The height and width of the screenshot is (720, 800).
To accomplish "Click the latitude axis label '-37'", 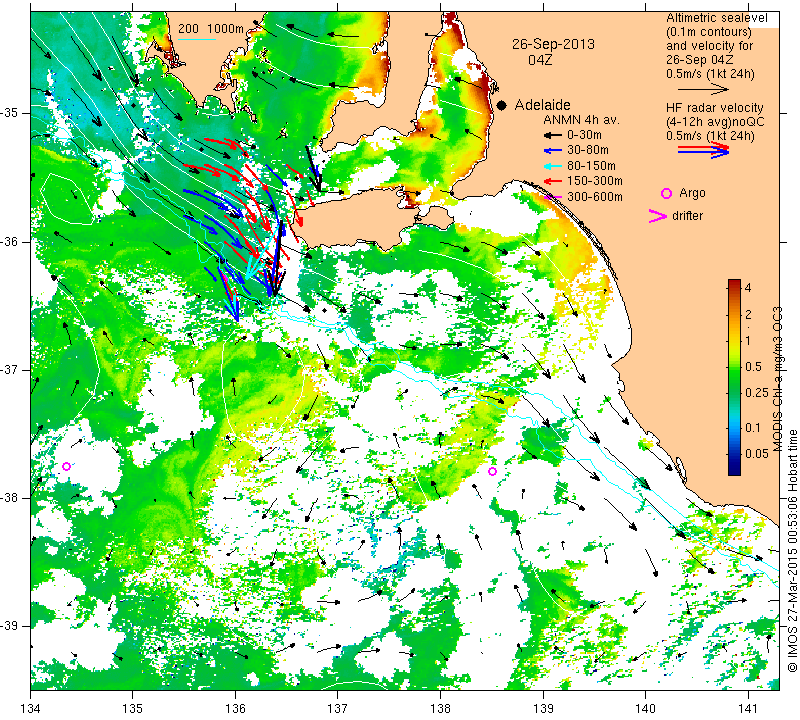I will [x=10, y=369].
